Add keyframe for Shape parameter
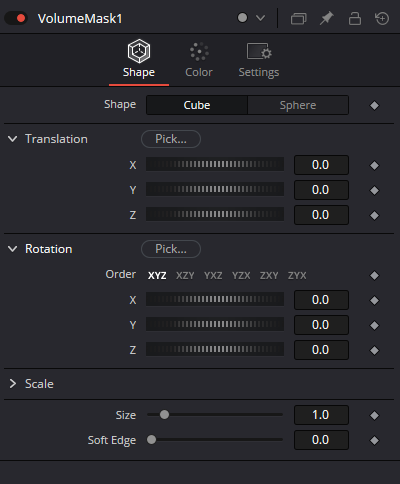This screenshot has height=484, width=400. (374, 105)
